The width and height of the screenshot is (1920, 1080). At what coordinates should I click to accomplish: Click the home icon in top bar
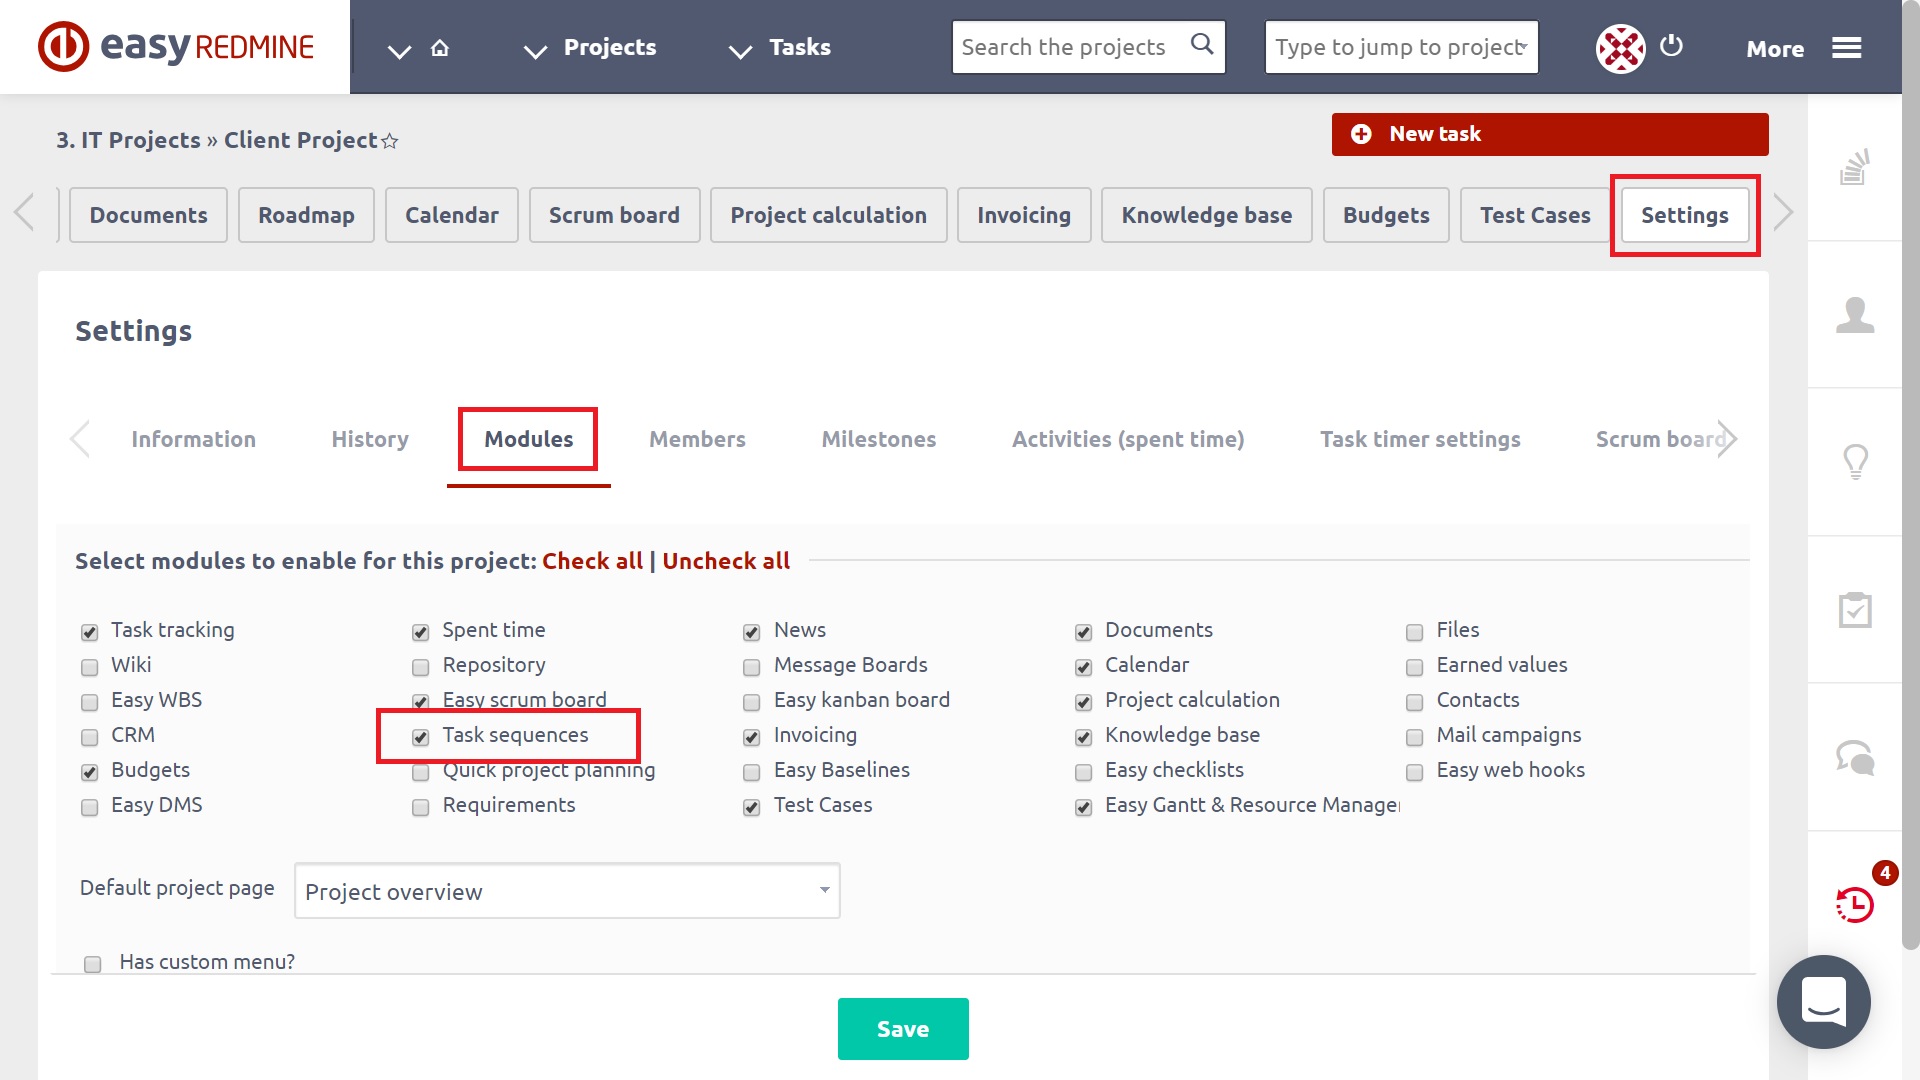[x=440, y=48]
